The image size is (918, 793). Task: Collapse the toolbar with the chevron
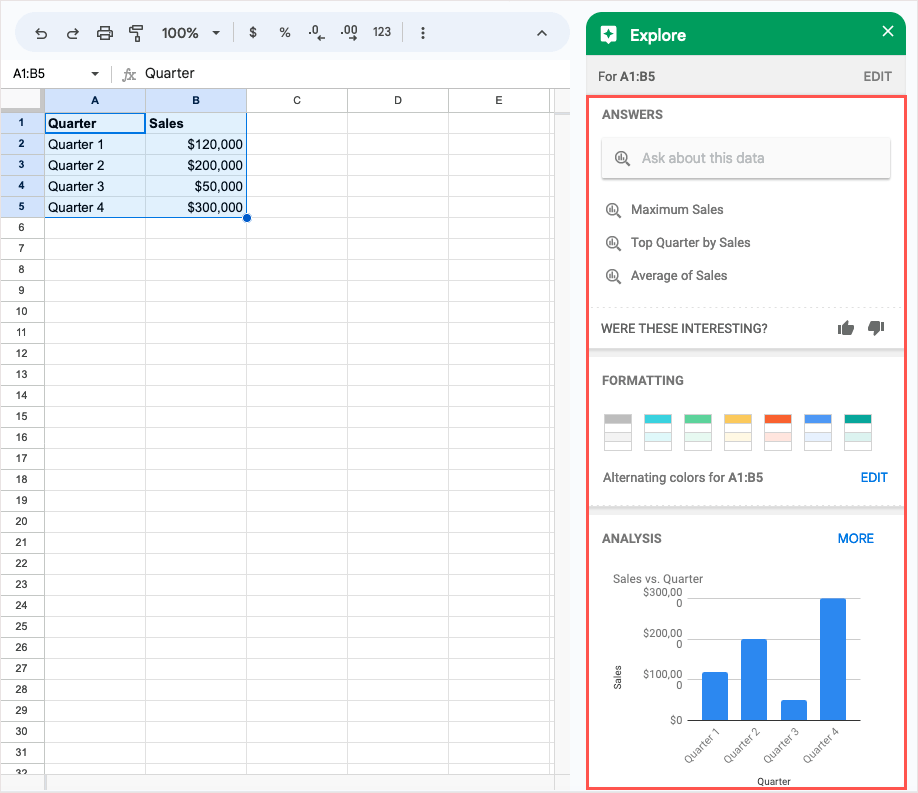click(542, 33)
